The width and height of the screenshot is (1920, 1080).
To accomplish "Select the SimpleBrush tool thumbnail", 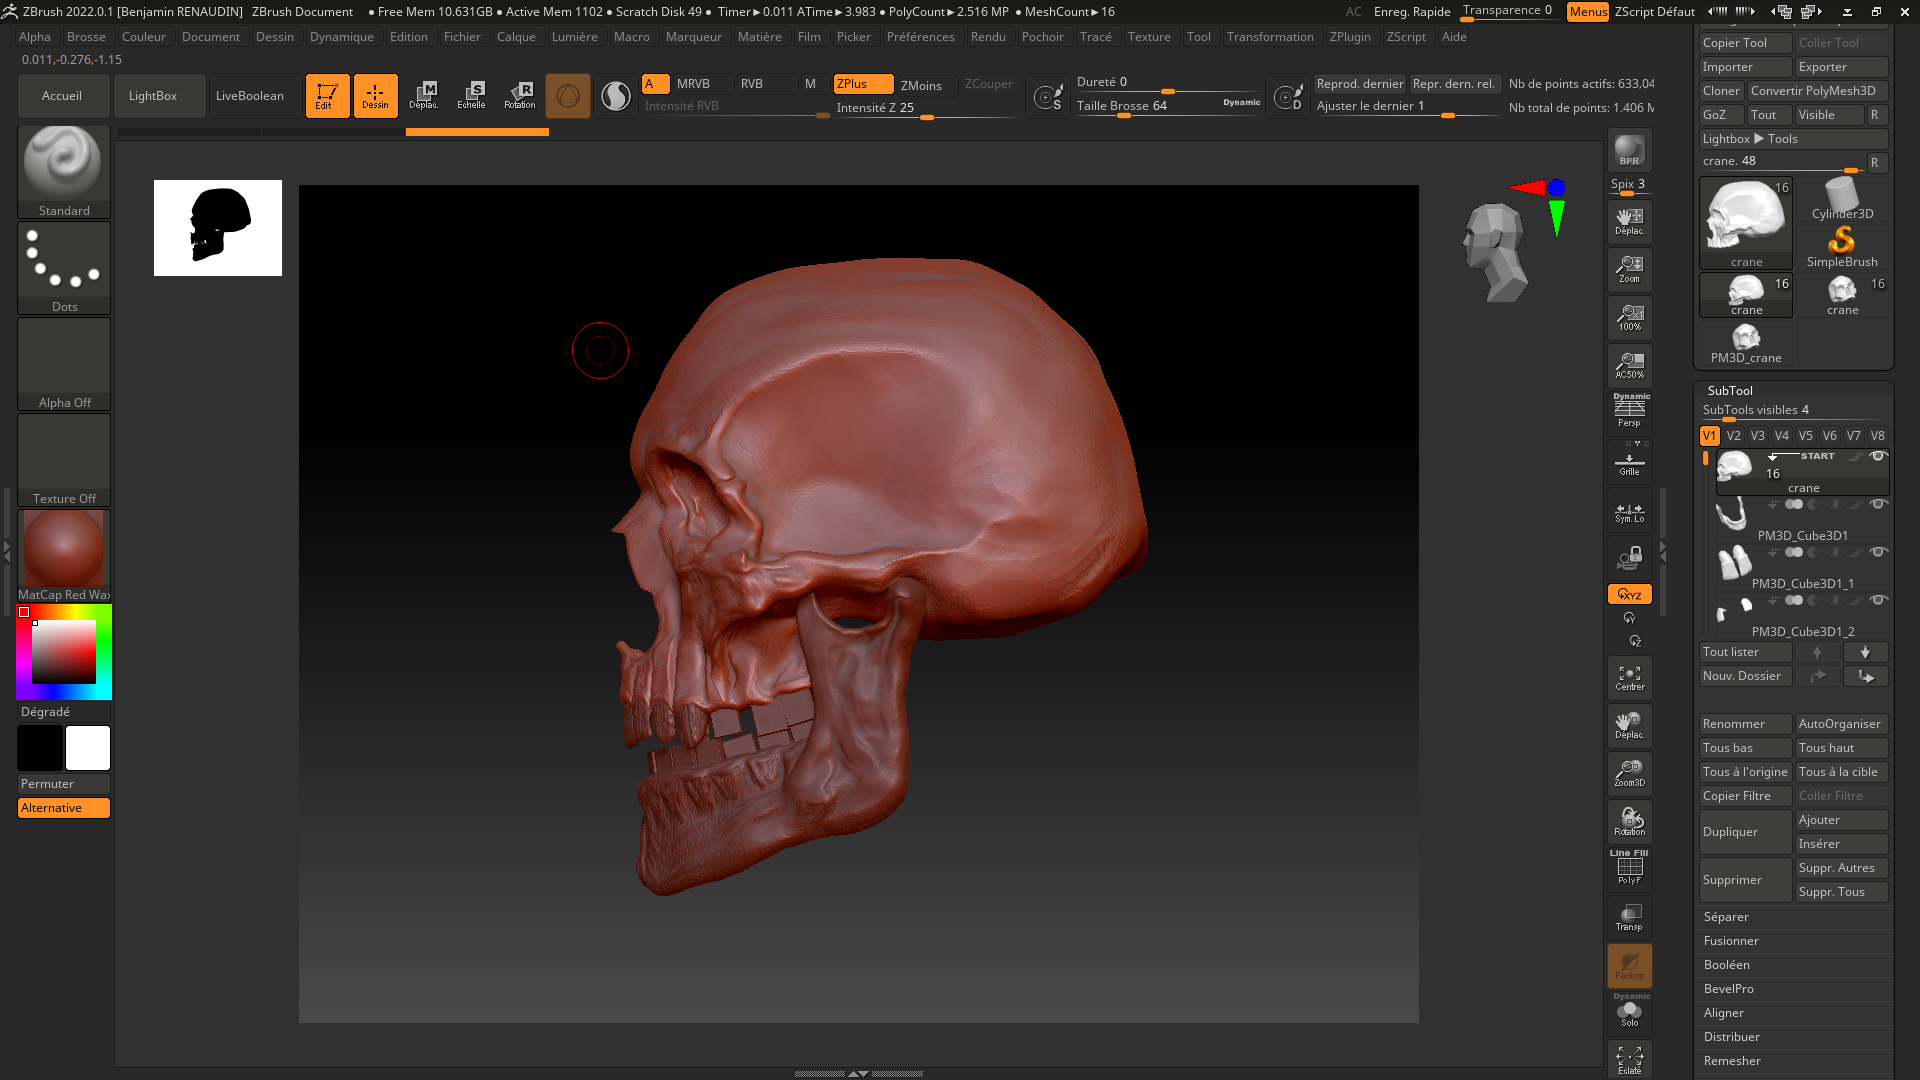I will [x=1842, y=246].
